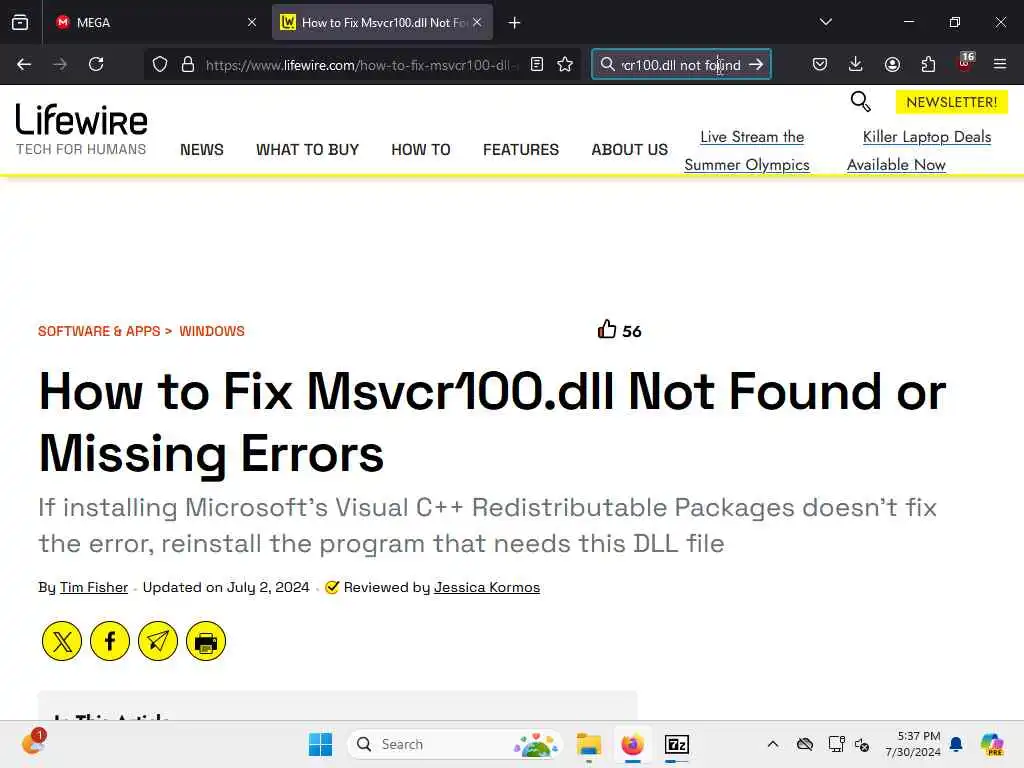The width and height of the screenshot is (1024, 768).
Task: Close the Lifewire Msvcr100.dll tab
Action: (x=477, y=22)
